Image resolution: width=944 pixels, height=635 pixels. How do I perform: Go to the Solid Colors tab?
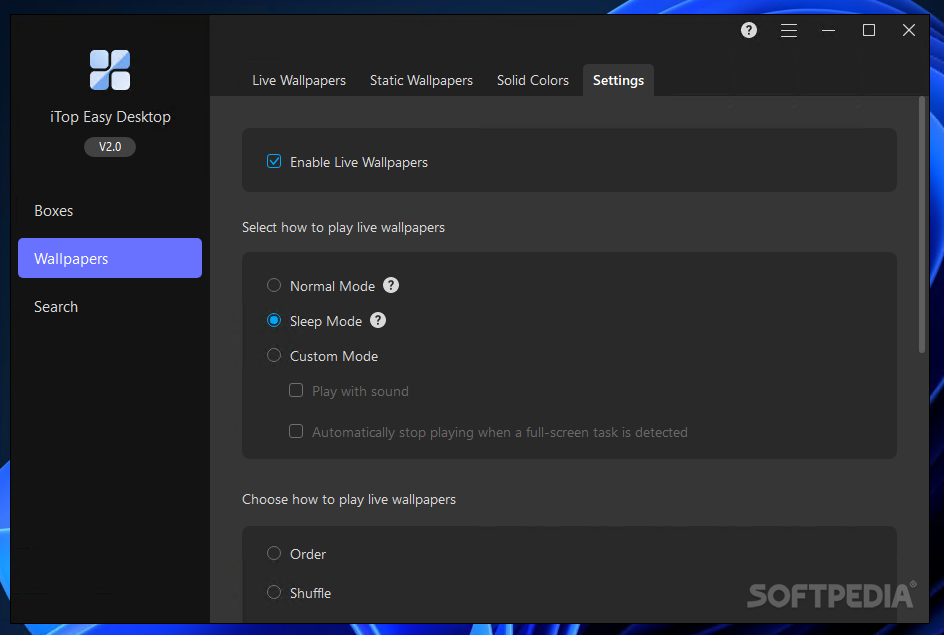[x=532, y=80]
